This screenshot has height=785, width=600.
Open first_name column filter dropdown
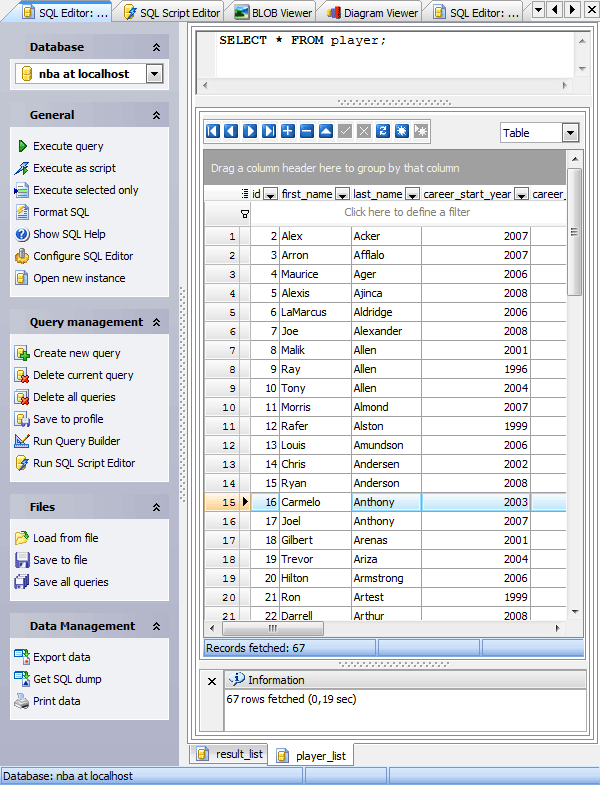pos(342,194)
